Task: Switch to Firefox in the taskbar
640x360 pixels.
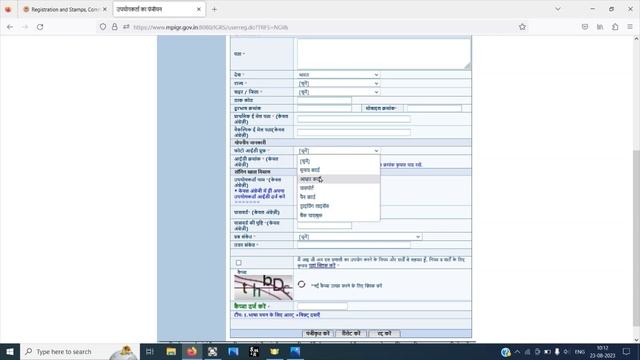Action: (191, 351)
